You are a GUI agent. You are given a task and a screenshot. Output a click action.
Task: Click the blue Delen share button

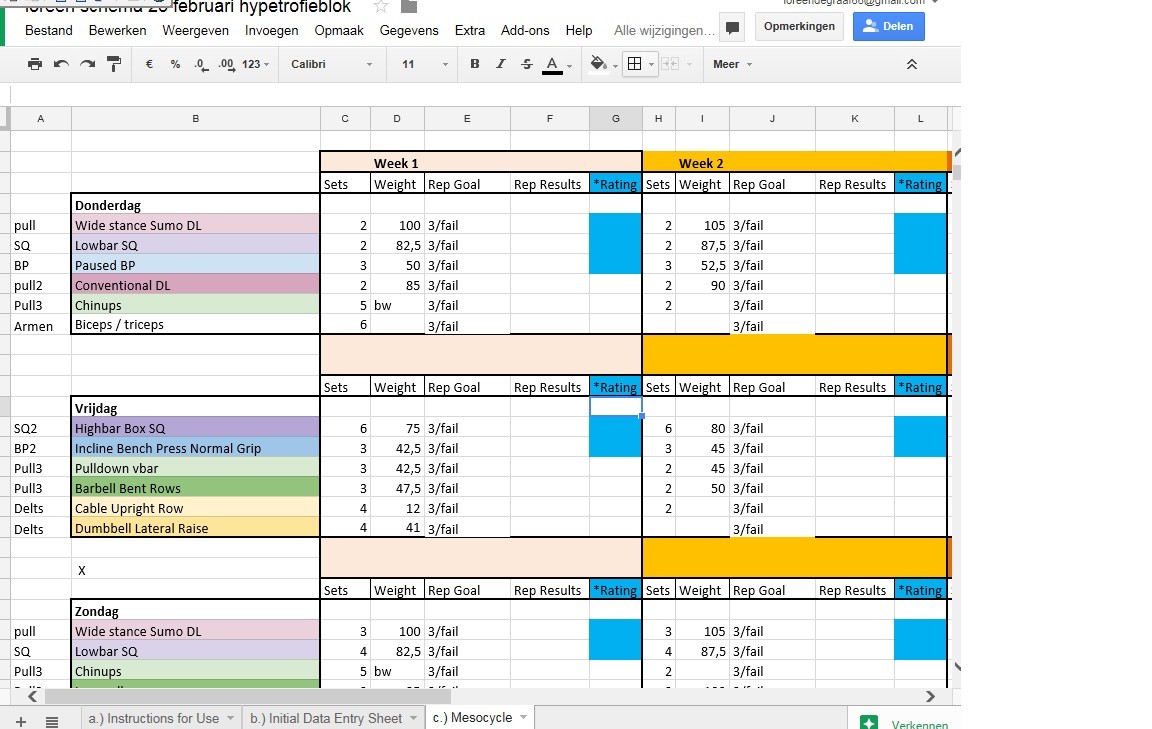(888, 26)
